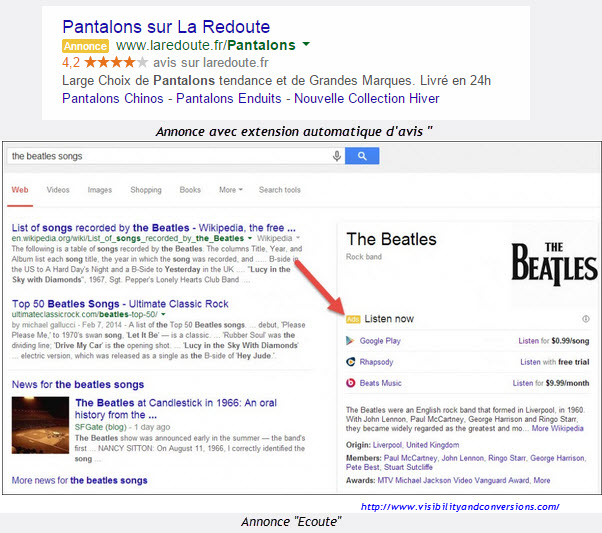This screenshot has width=602, height=533.
Task: Click More news for the beatles songs
Action: [79, 480]
